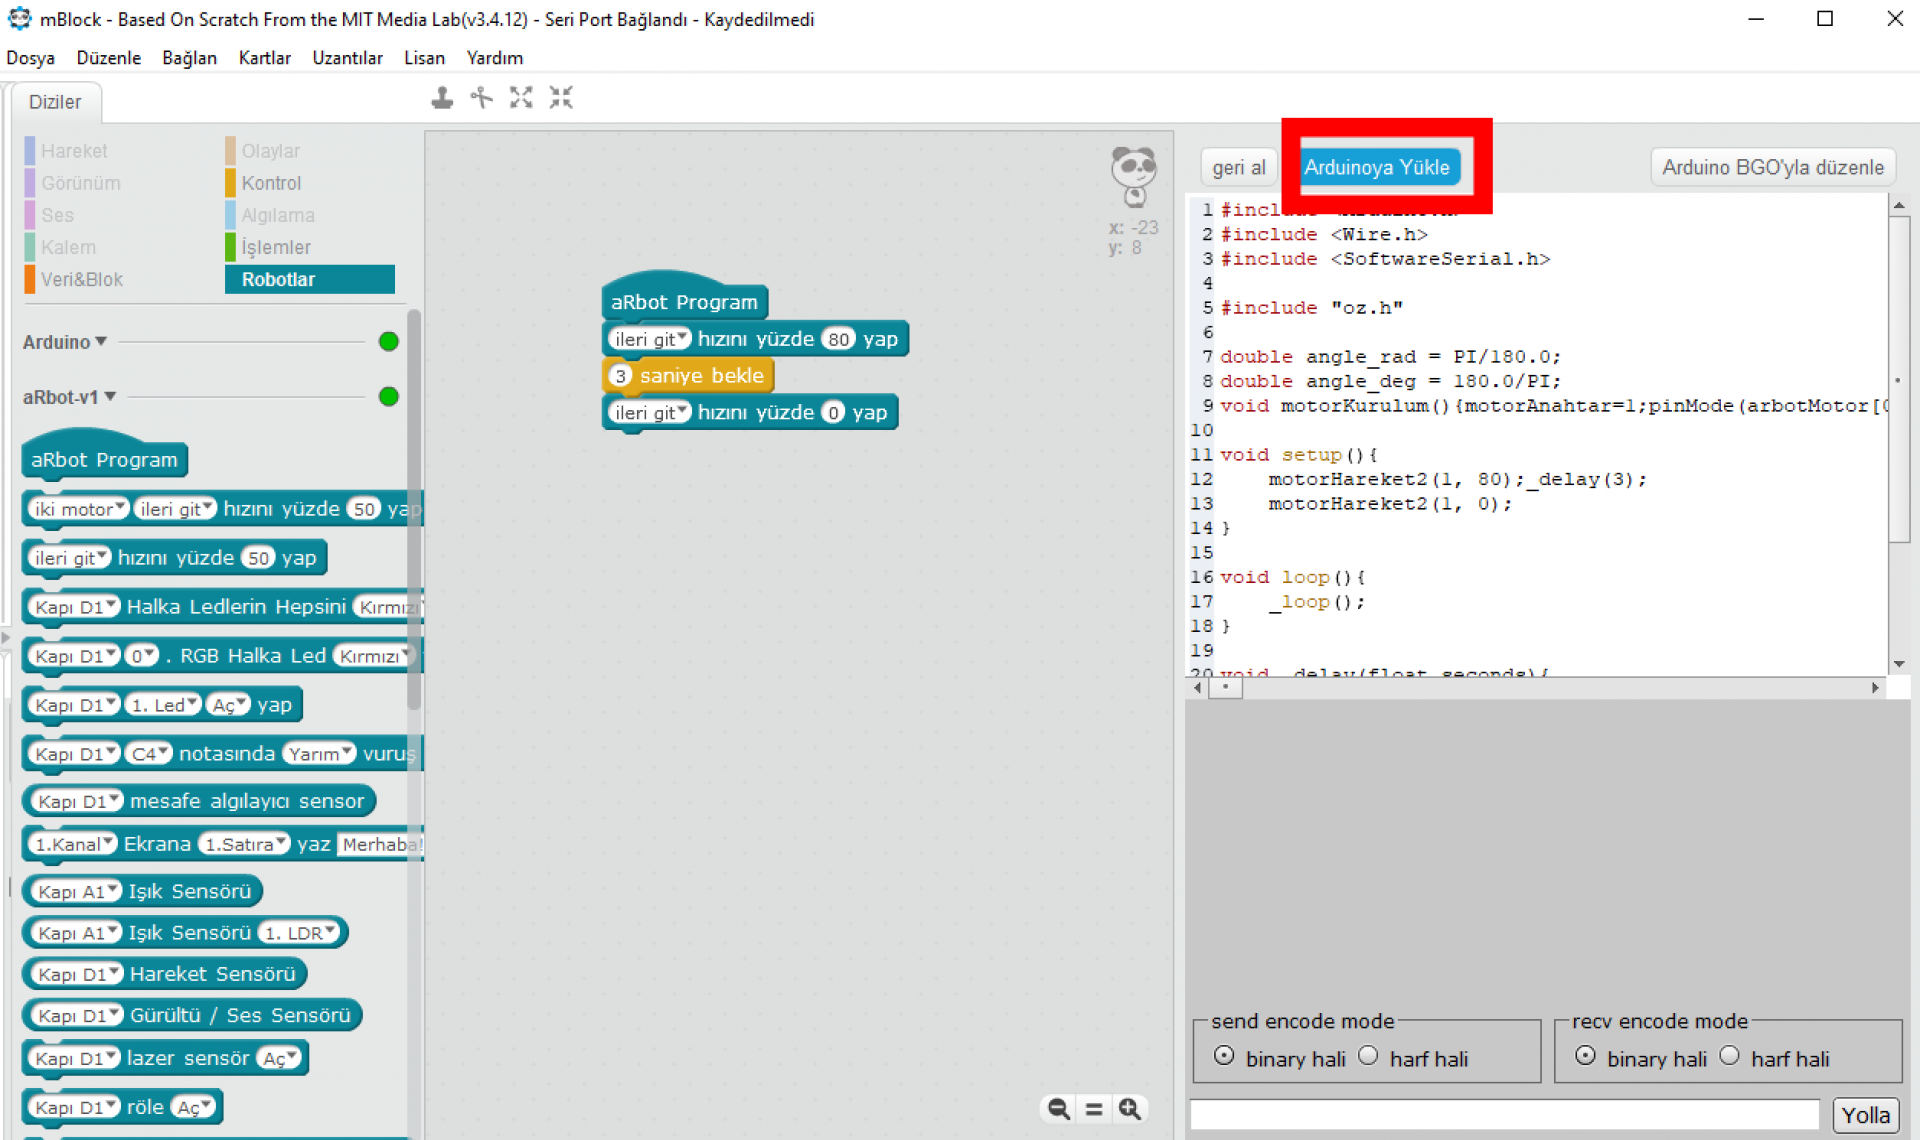
Task: Open 1. Led dropdown in palette block
Action: [x=164, y=705]
